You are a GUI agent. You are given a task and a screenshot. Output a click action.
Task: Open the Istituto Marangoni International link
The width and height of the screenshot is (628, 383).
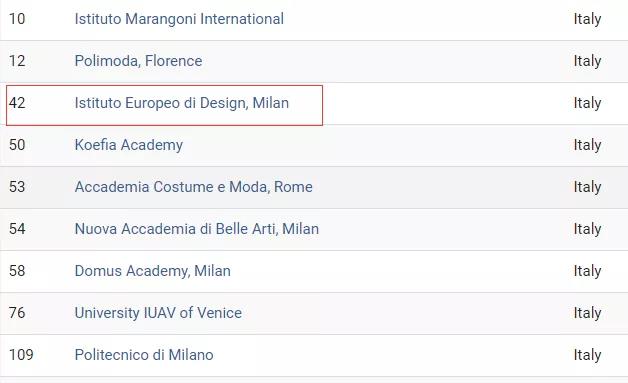179,19
